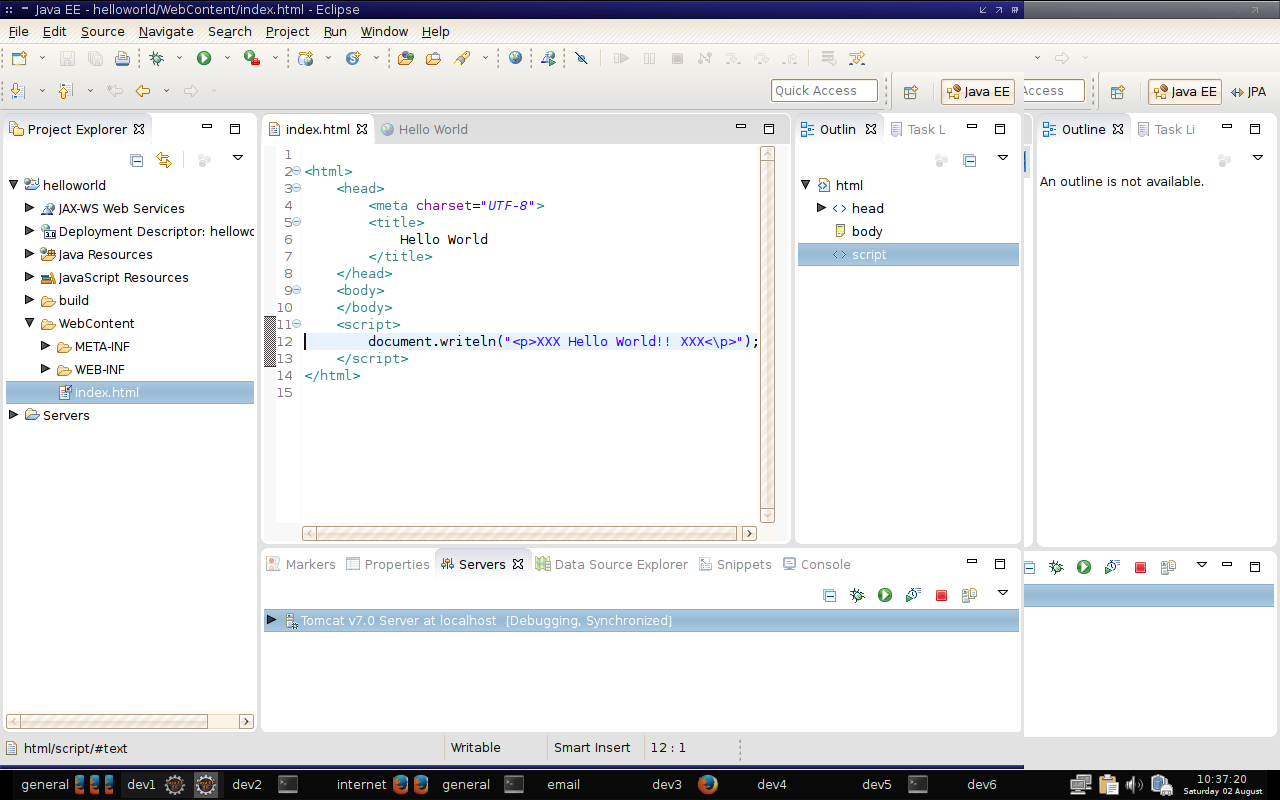Collapse the html fold marker at line 2
1280x800 pixels.
pos(297,171)
